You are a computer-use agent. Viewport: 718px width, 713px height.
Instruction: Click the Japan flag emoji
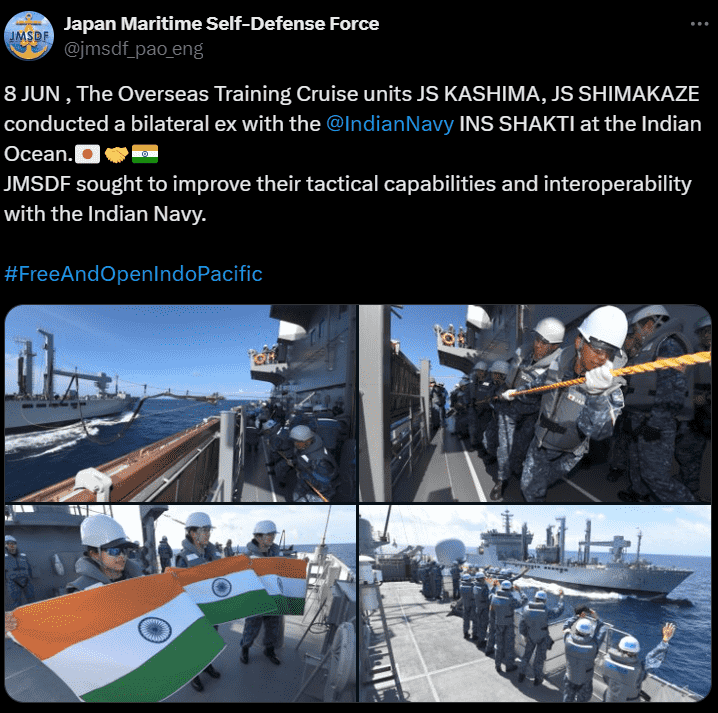[87, 154]
